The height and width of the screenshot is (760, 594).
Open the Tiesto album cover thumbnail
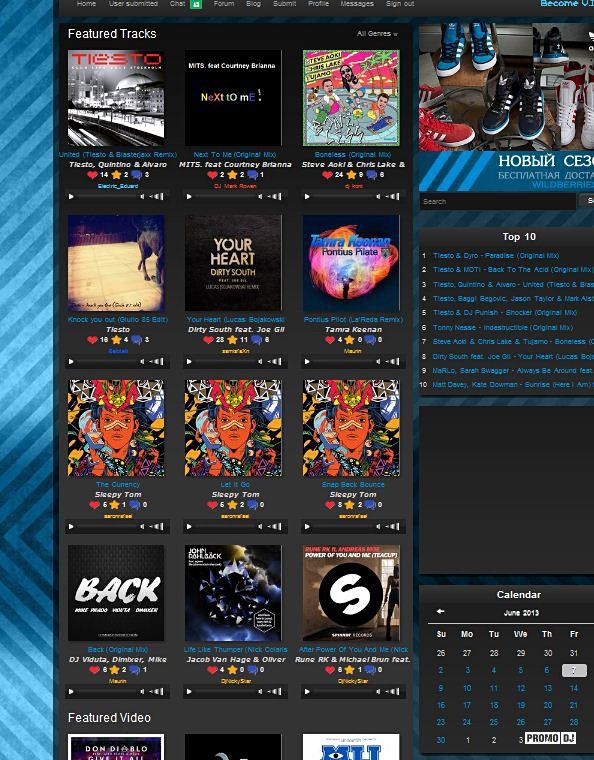pyautogui.click(x=116, y=98)
